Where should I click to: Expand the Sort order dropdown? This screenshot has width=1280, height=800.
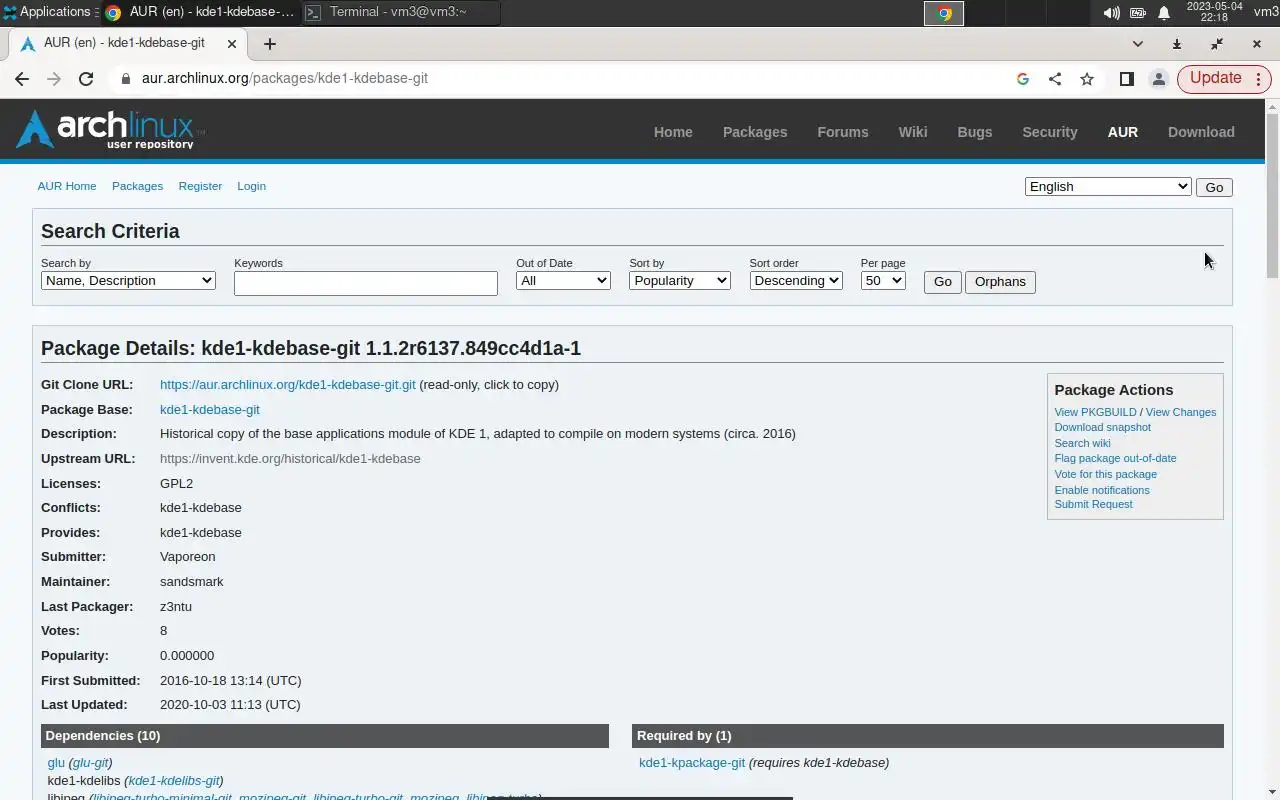(796, 281)
